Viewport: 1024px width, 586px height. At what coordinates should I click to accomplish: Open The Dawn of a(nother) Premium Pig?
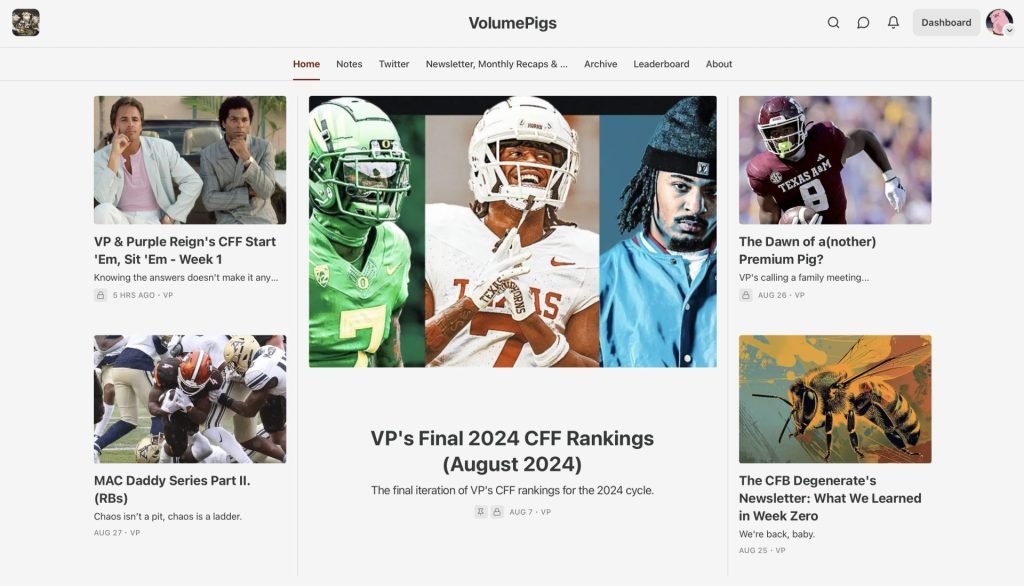(x=807, y=250)
